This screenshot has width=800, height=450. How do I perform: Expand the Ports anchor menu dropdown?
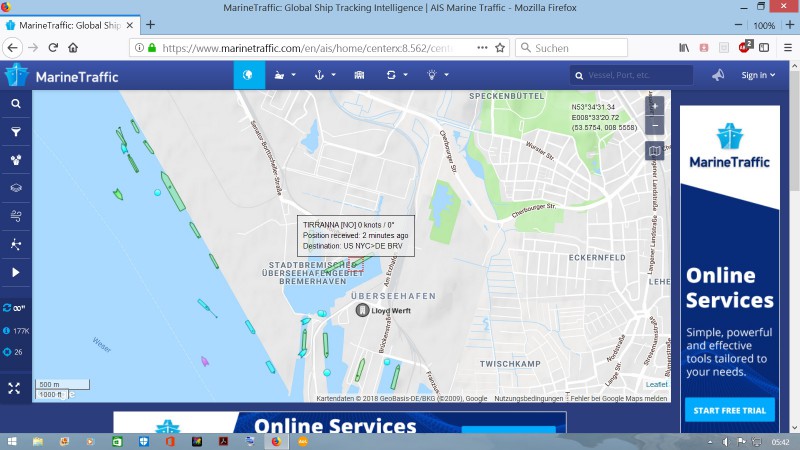tap(324, 75)
